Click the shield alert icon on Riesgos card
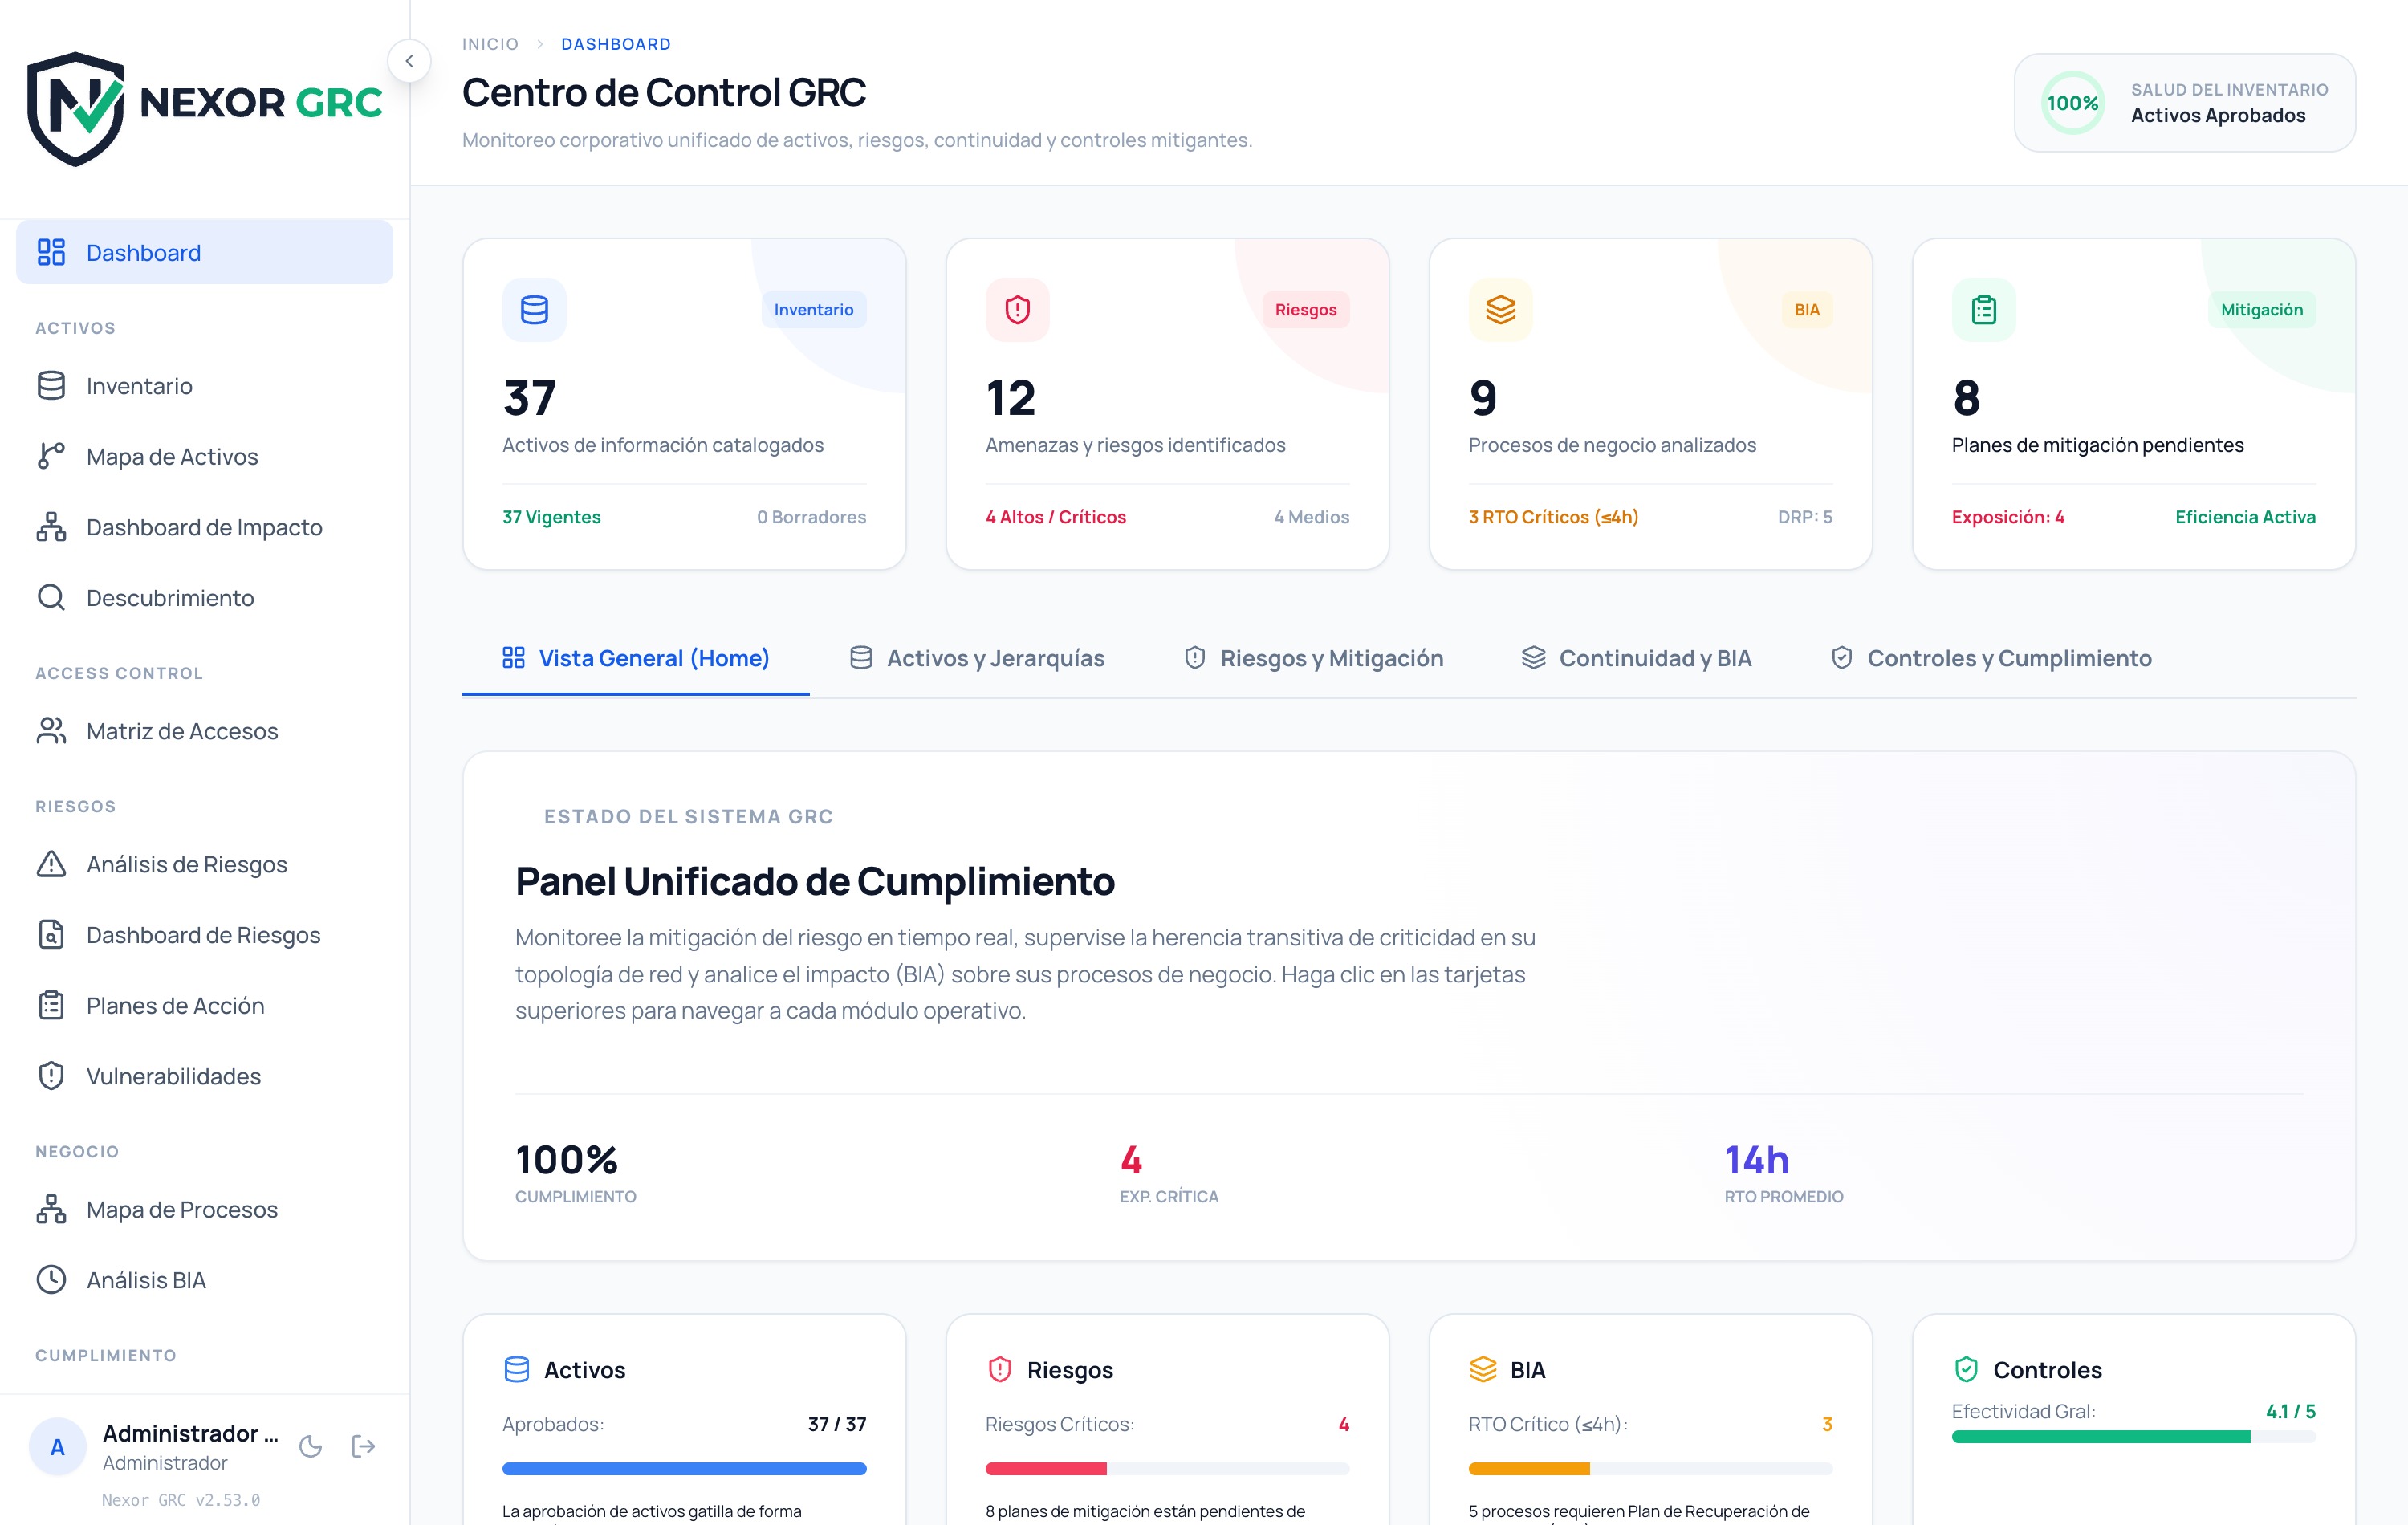This screenshot has width=2408, height=1525. coord(1017,310)
